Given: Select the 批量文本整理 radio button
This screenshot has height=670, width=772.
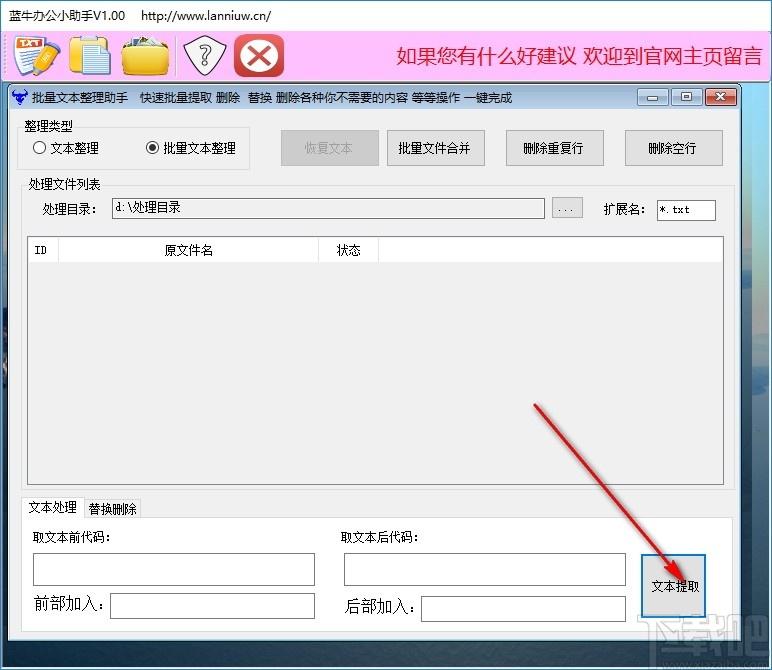Looking at the screenshot, I should click(x=152, y=148).
